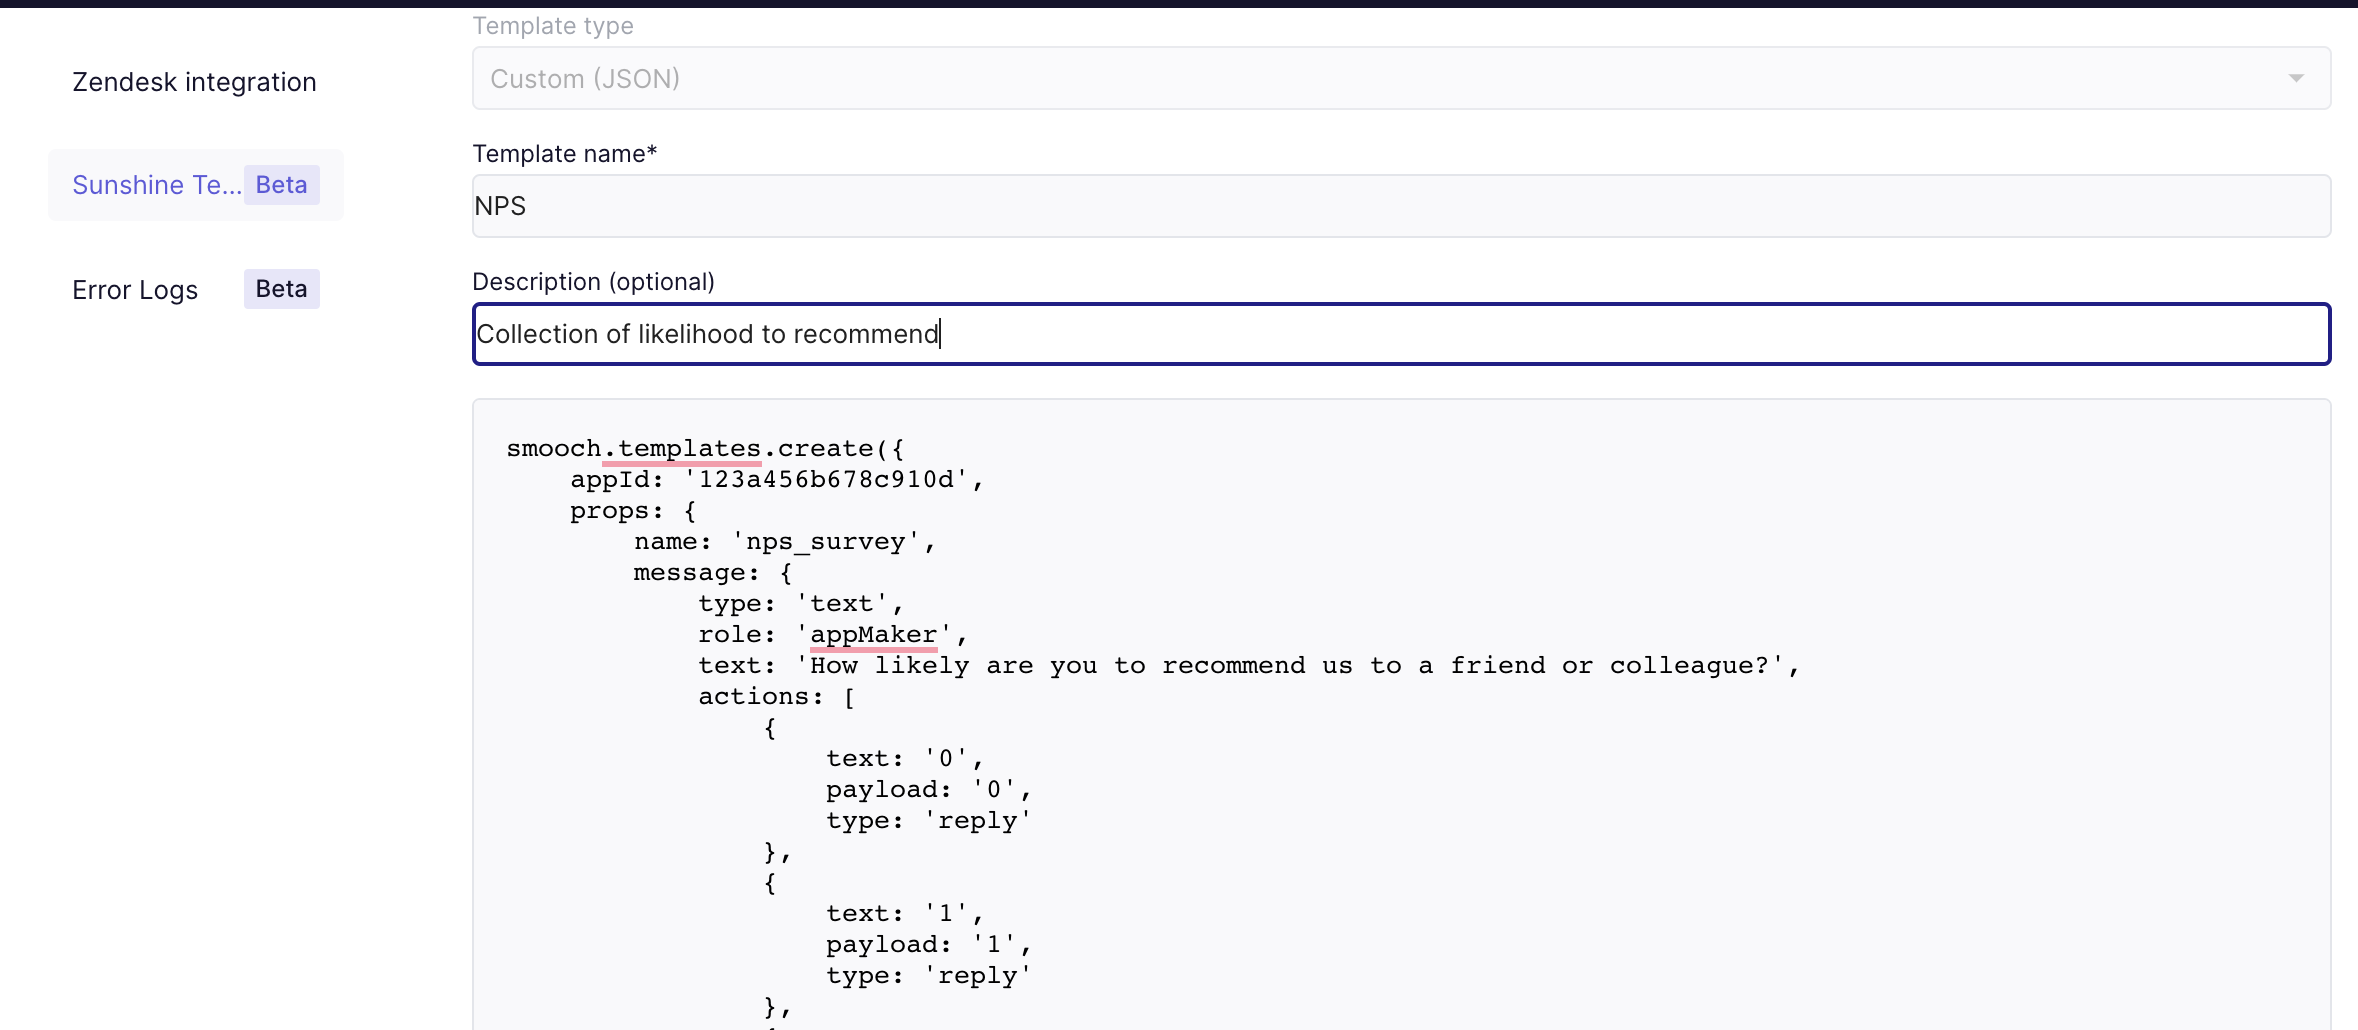Screen dimensions: 2358x1030
Task: Click the text: '1' code line
Action: [x=905, y=914]
